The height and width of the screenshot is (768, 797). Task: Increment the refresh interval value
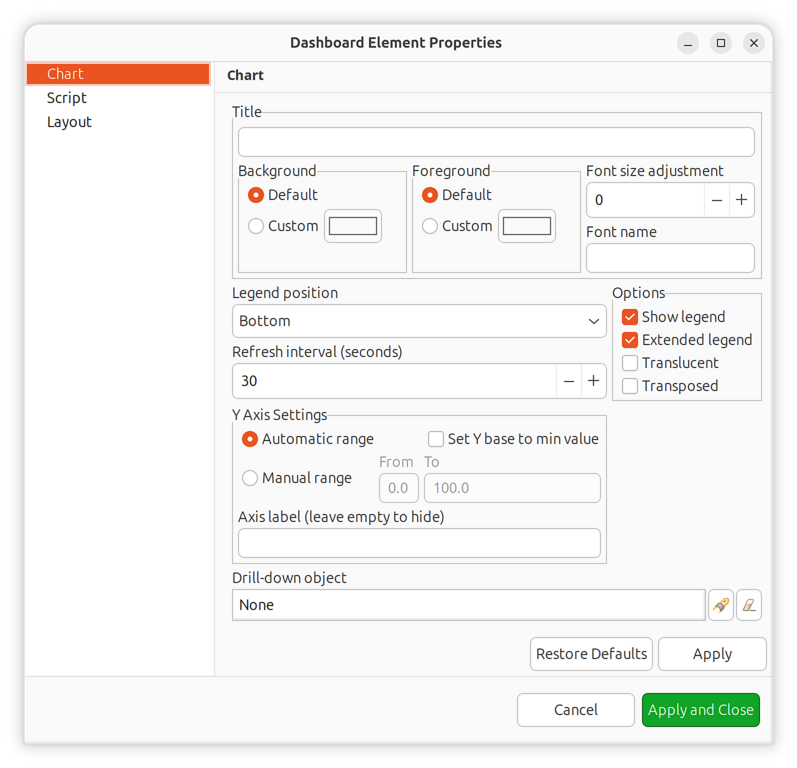pos(593,381)
